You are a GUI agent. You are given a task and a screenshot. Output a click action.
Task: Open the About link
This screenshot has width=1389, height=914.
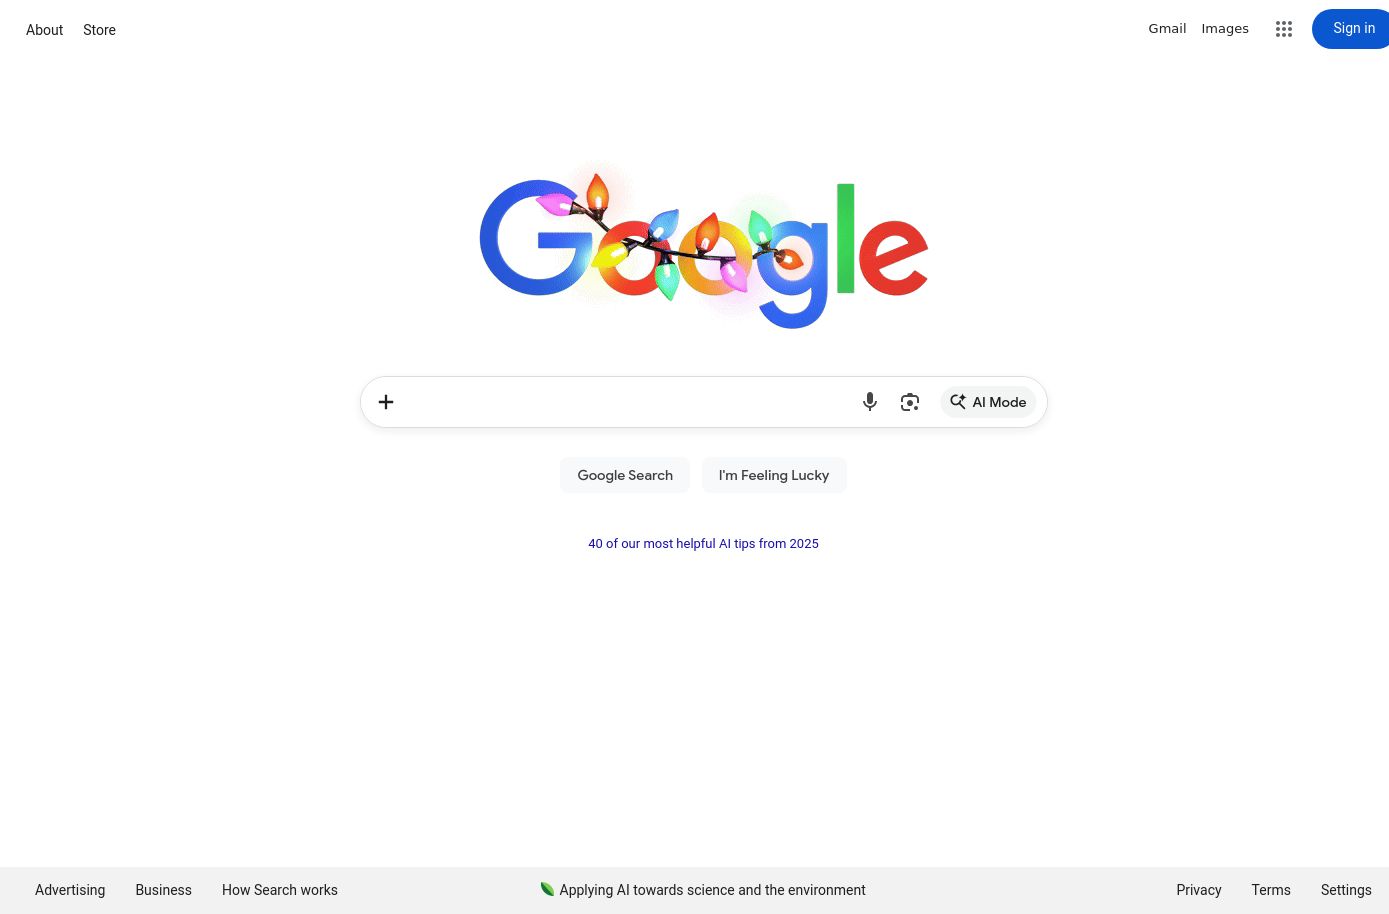point(44,30)
